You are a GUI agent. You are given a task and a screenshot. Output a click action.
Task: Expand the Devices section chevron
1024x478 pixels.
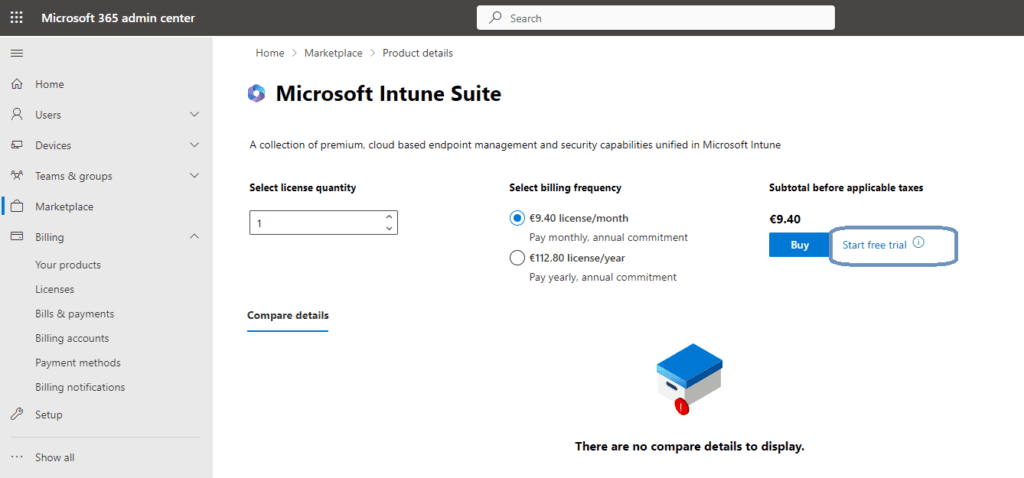(x=194, y=145)
